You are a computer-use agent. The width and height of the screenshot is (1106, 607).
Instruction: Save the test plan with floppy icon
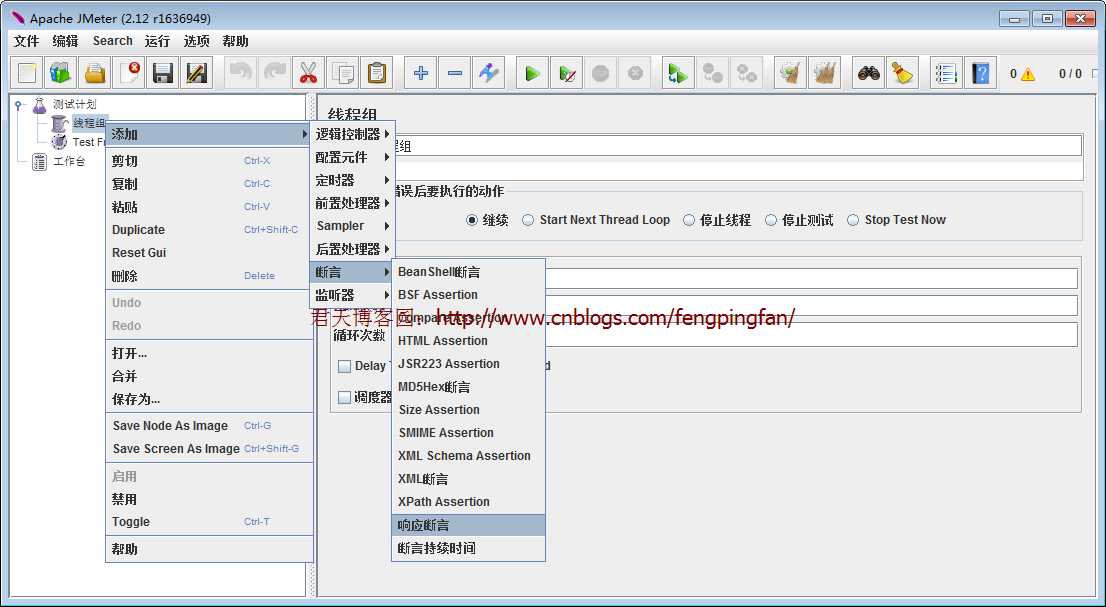coord(163,73)
